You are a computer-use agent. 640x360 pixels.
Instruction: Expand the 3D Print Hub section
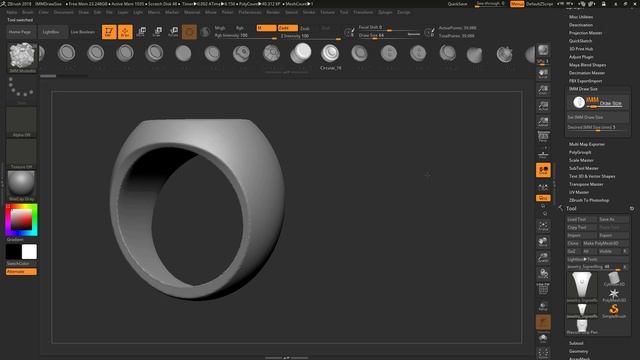coord(581,49)
